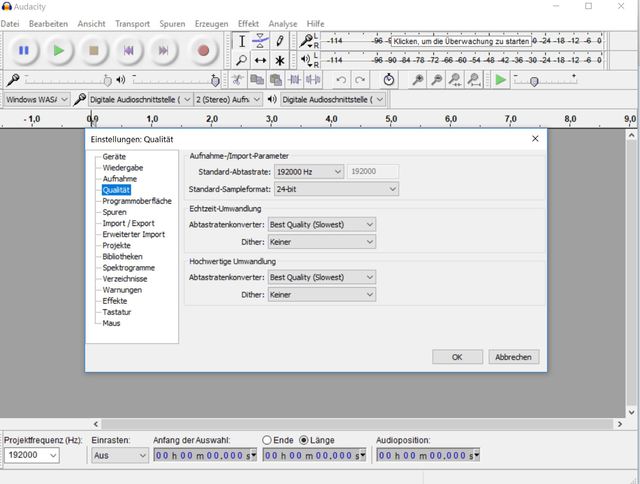Open 2 (Stereo) recording channels dropdown

[x=228, y=100]
